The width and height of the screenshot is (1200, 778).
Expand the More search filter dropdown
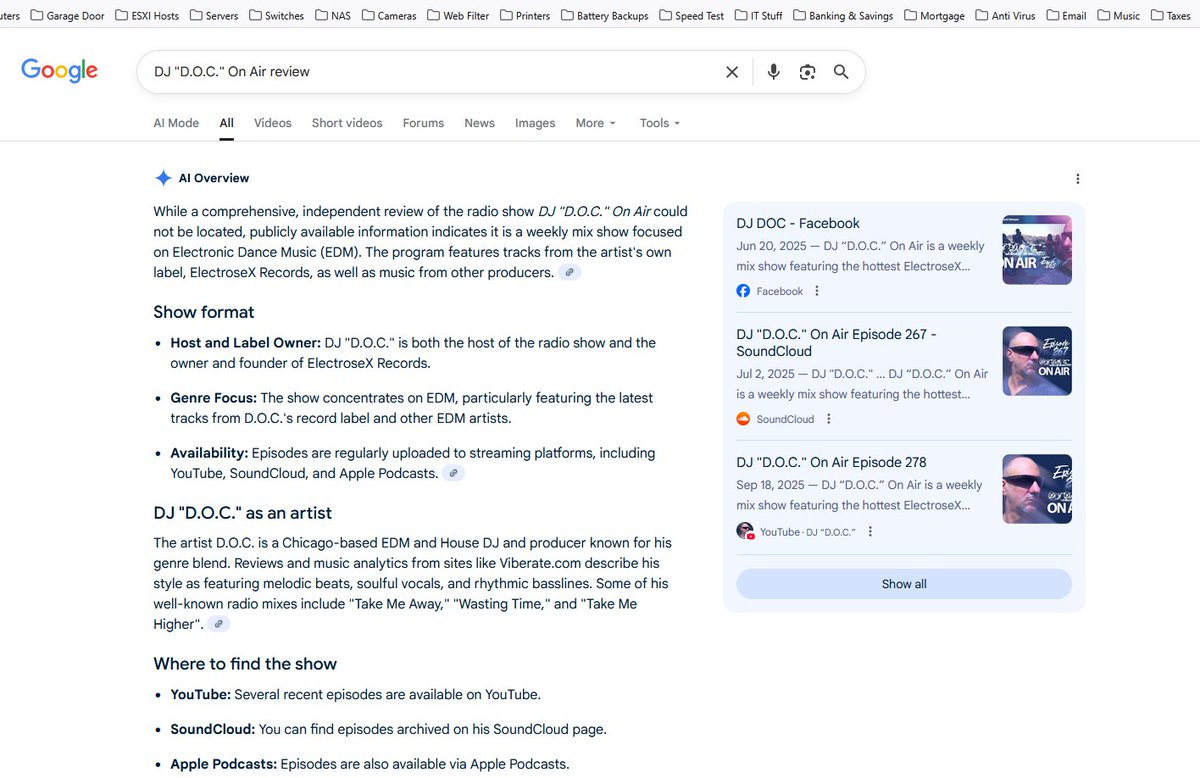point(596,123)
